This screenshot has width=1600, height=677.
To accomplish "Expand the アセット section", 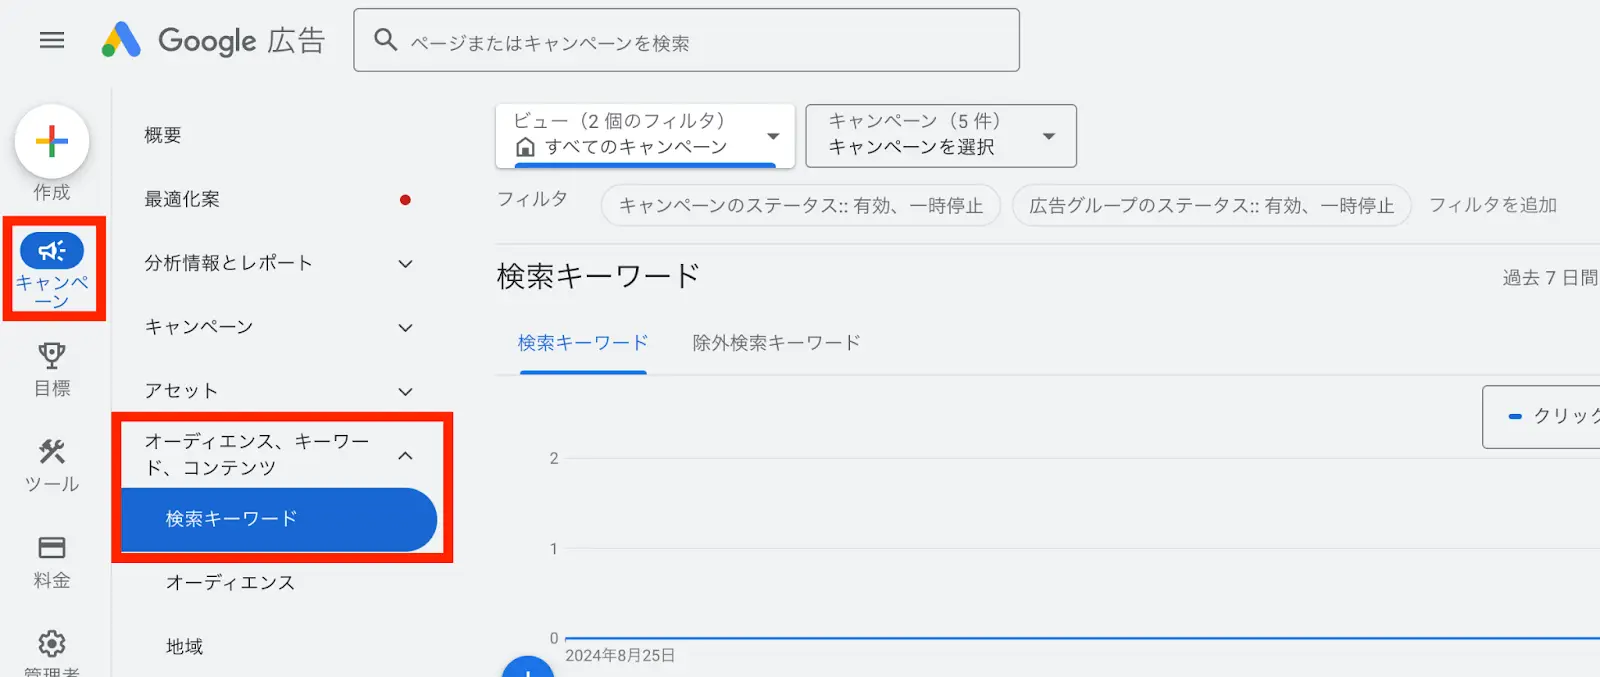I will (x=405, y=392).
